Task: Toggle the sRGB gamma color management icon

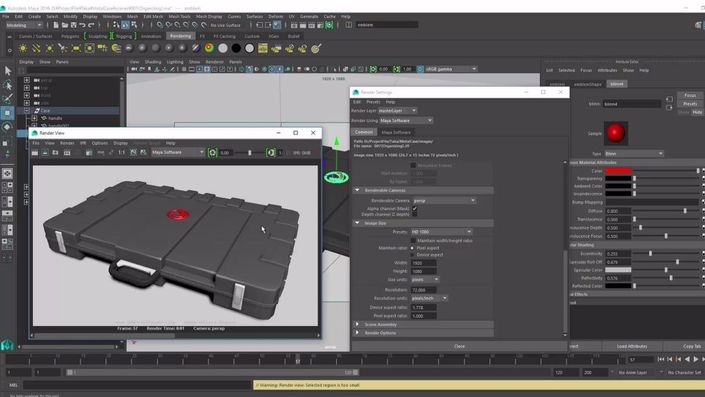Action: click(420, 69)
